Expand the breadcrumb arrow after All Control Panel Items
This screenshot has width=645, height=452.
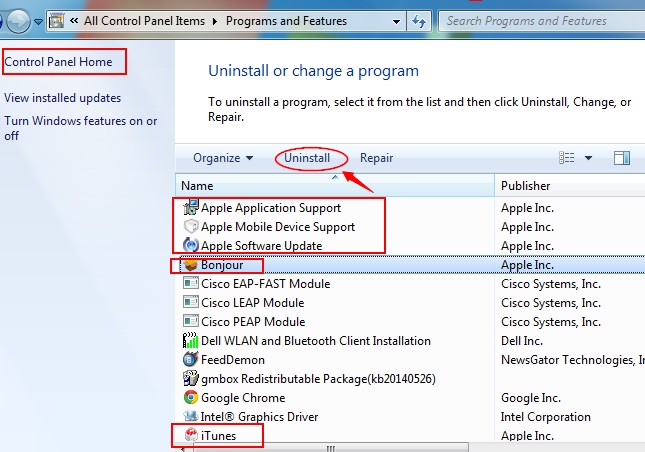[215, 21]
